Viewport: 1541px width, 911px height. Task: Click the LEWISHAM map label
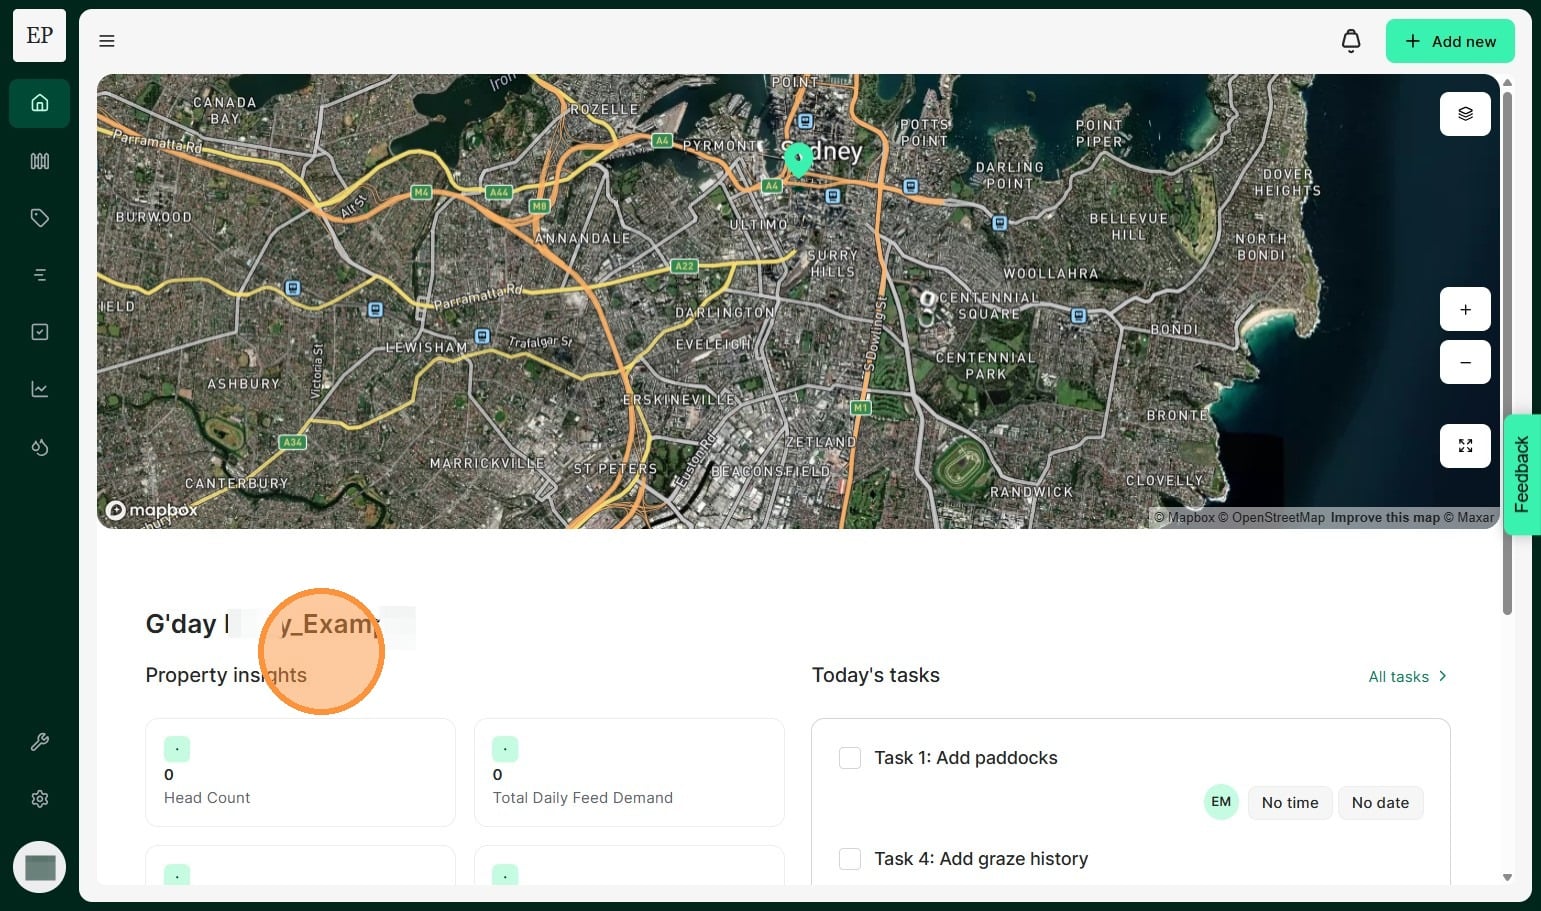[427, 348]
